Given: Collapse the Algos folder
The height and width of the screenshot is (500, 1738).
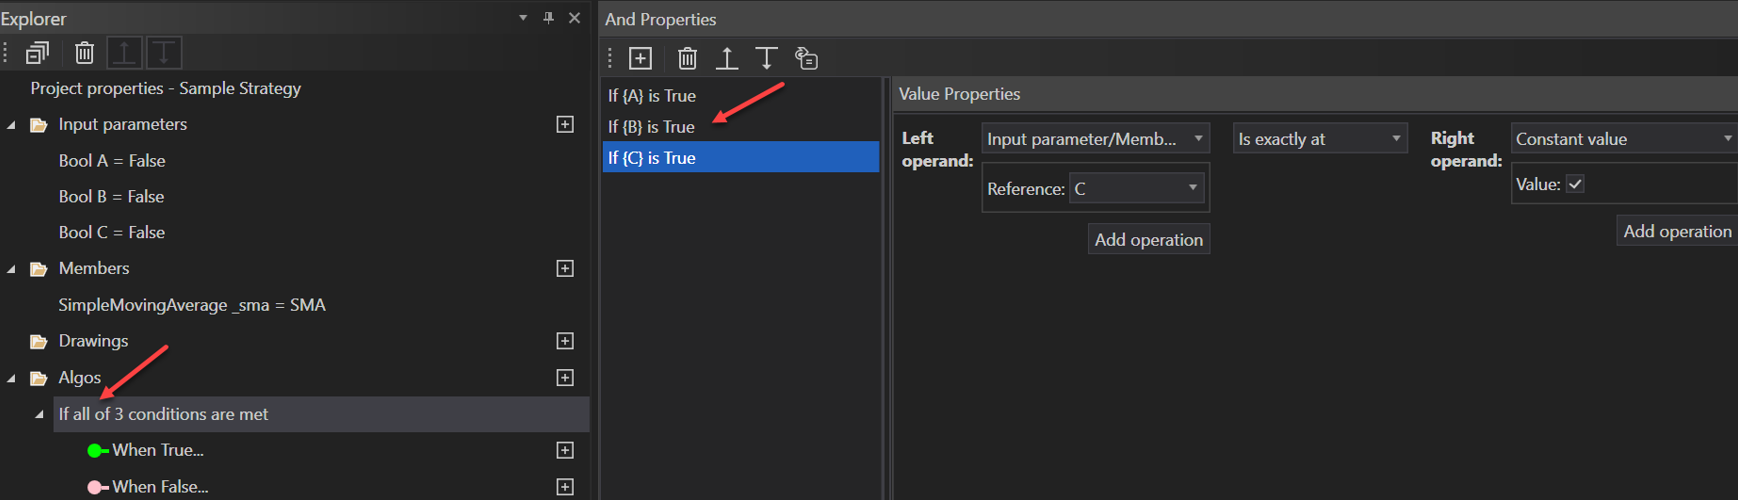Looking at the screenshot, I should tap(12, 378).
